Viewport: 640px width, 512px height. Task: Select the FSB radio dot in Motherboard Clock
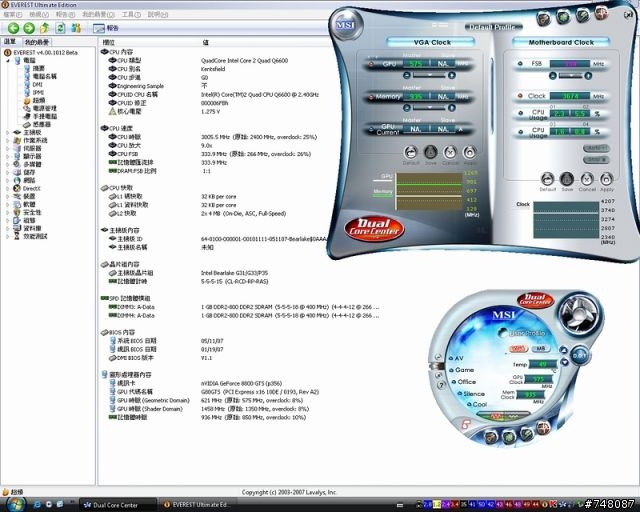(x=520, y=64)
